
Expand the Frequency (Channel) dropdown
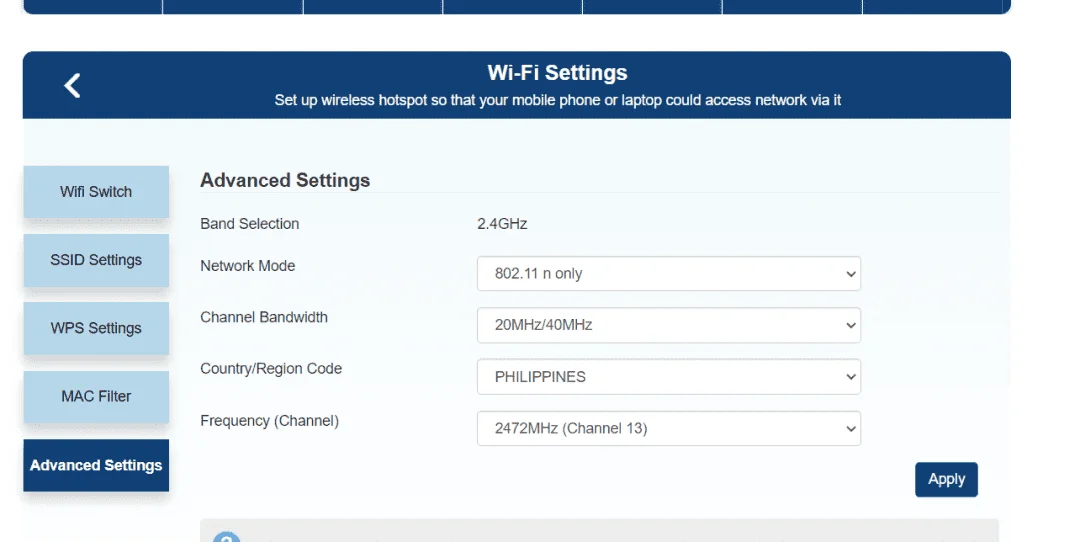coord(669,428)
